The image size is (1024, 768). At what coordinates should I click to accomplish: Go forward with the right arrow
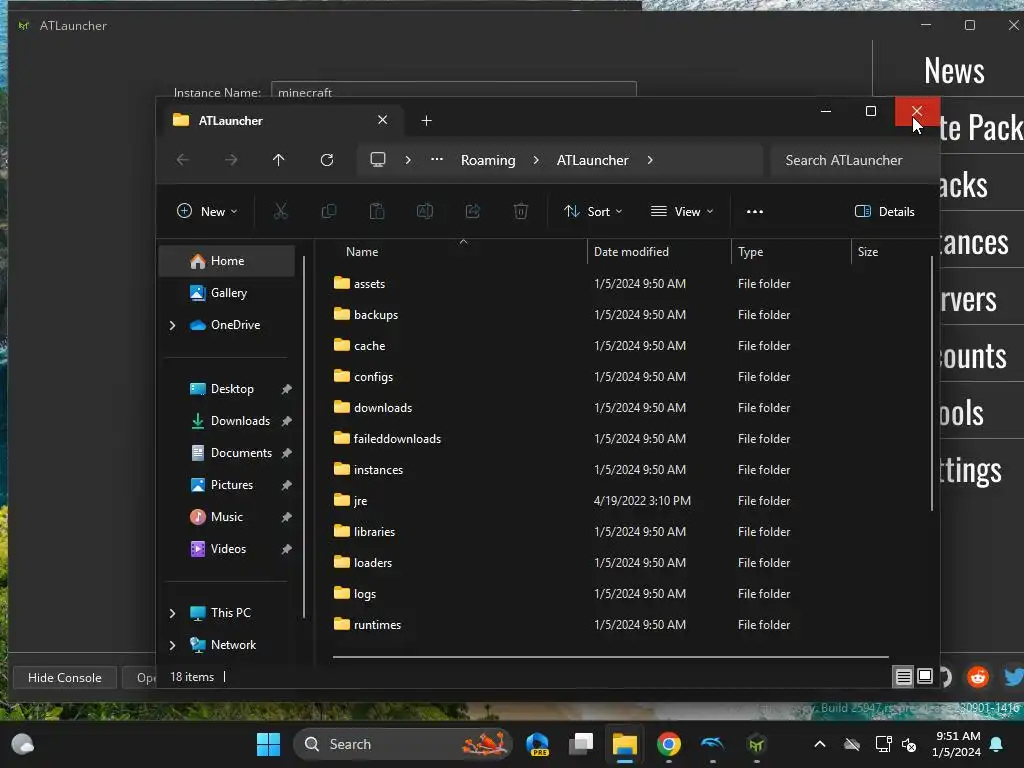coord(231,160)
